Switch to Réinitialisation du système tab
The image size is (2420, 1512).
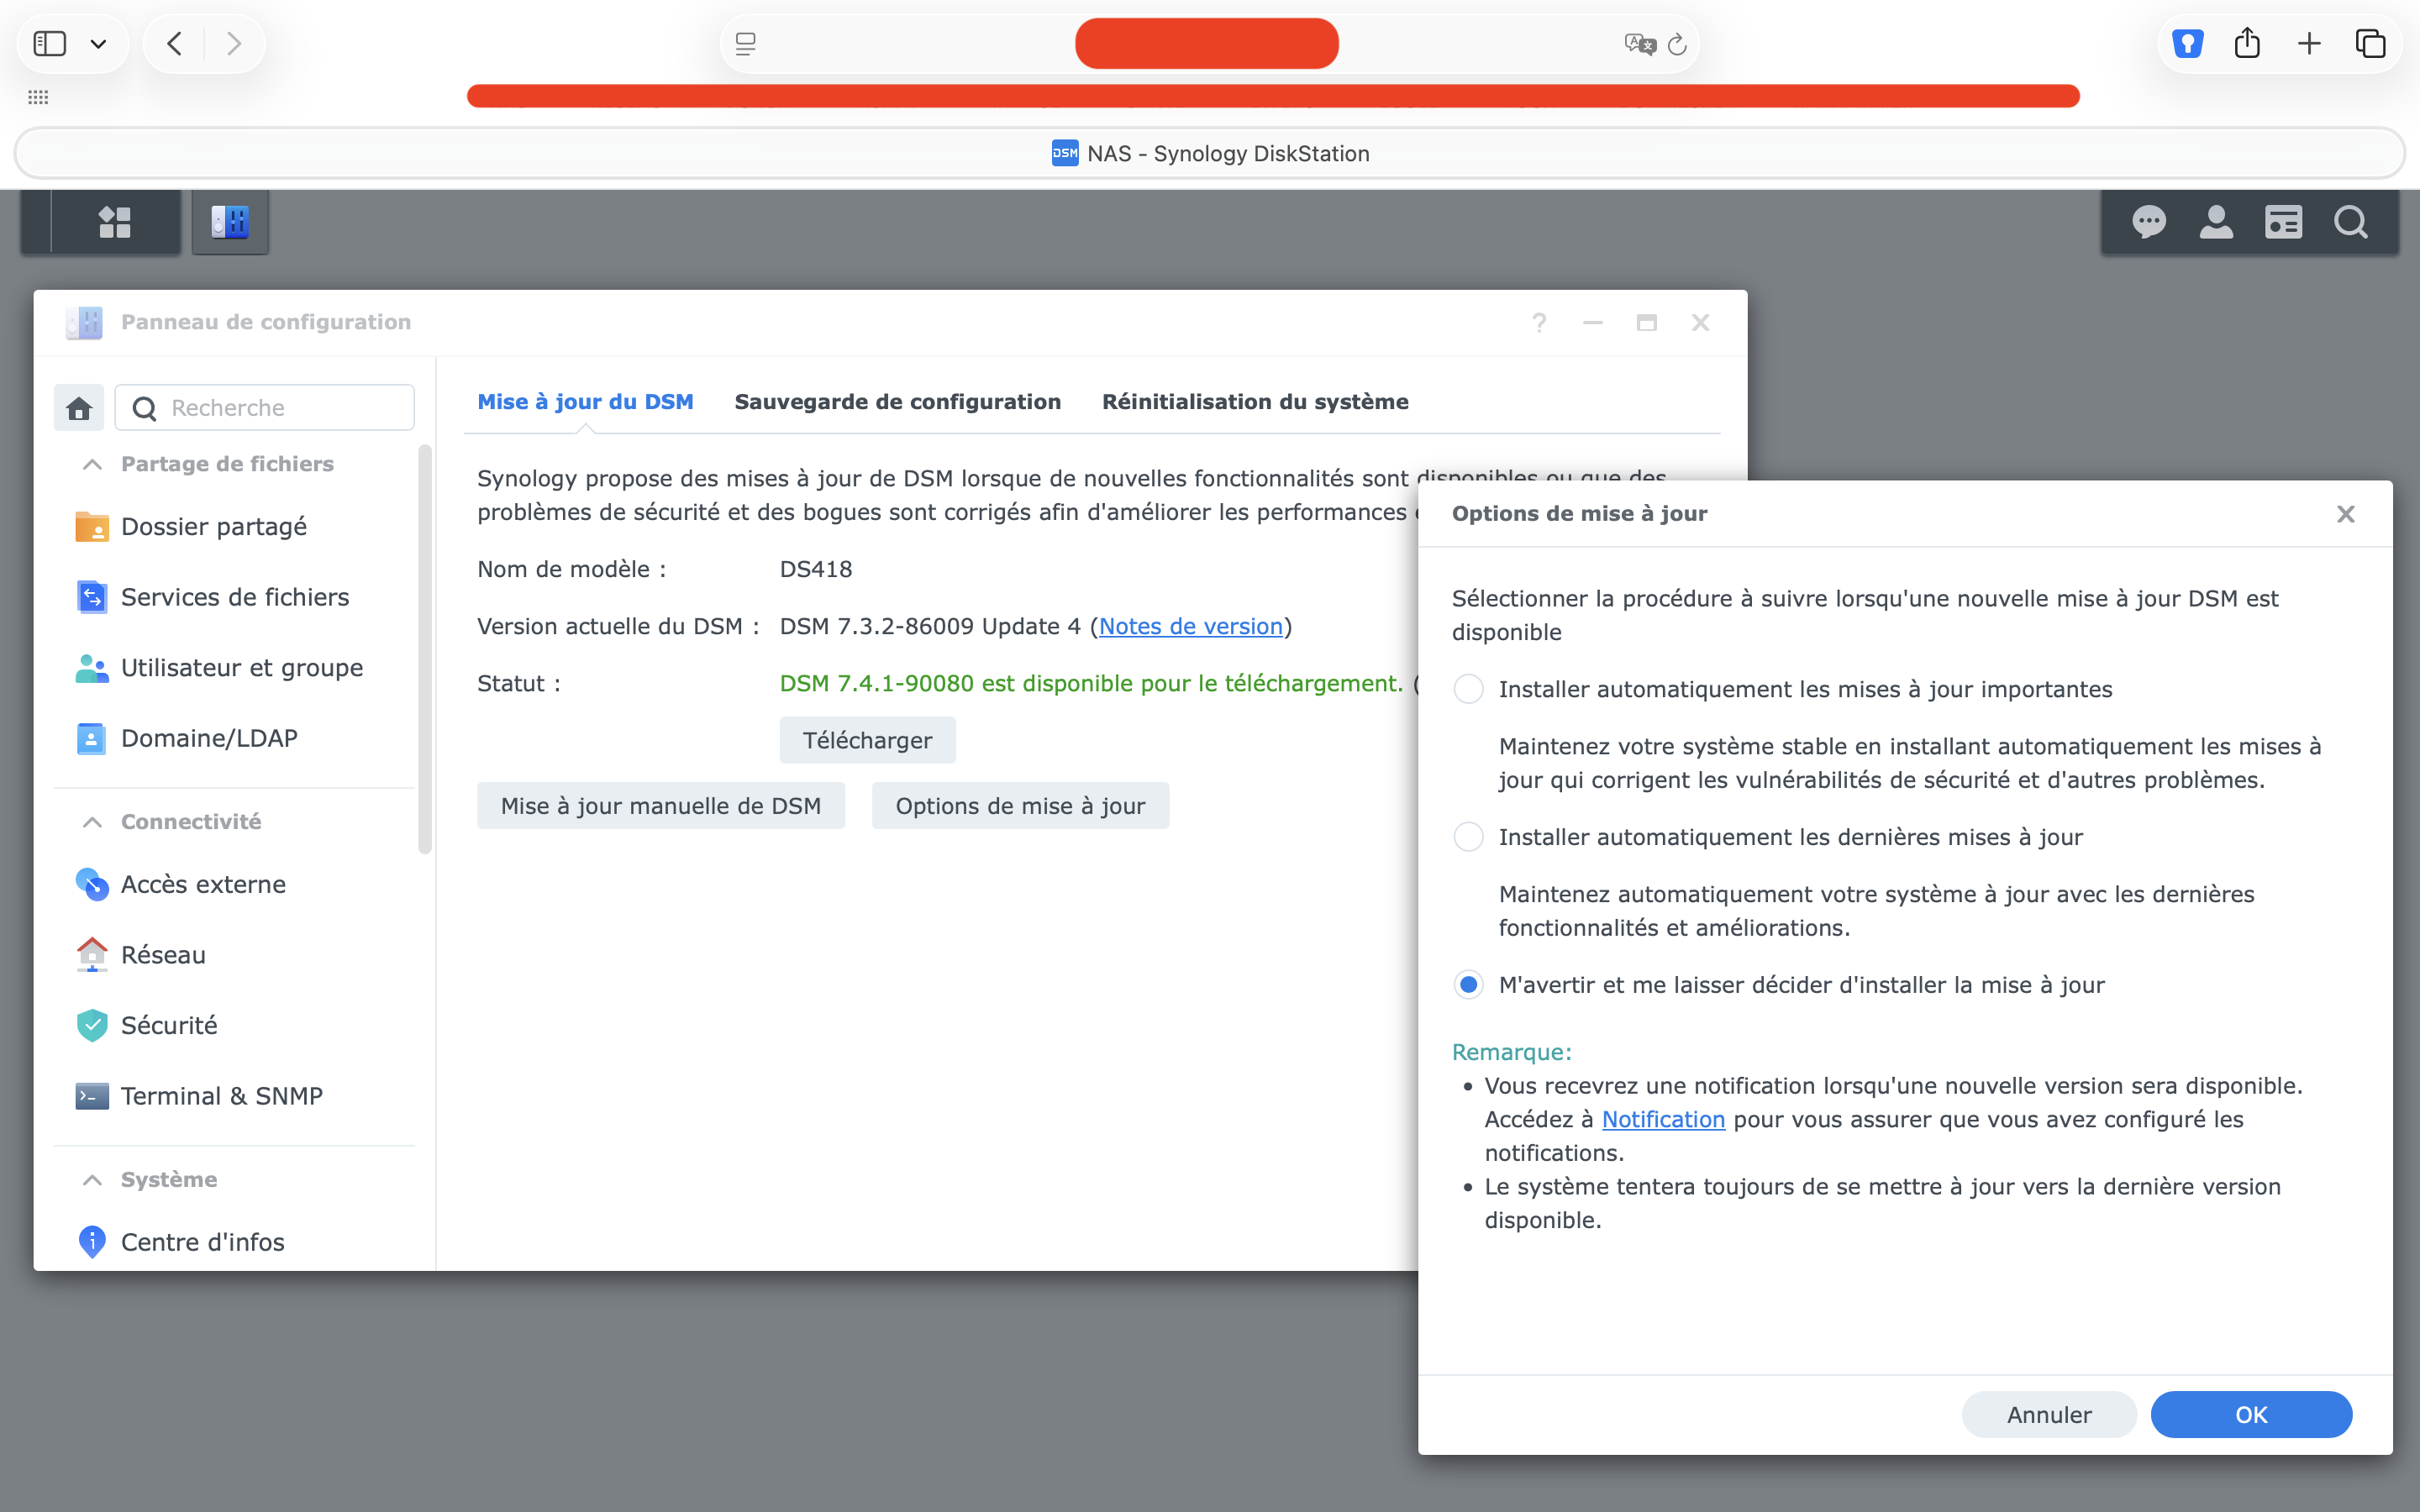pyautogui.click(x=1255, y=402)
